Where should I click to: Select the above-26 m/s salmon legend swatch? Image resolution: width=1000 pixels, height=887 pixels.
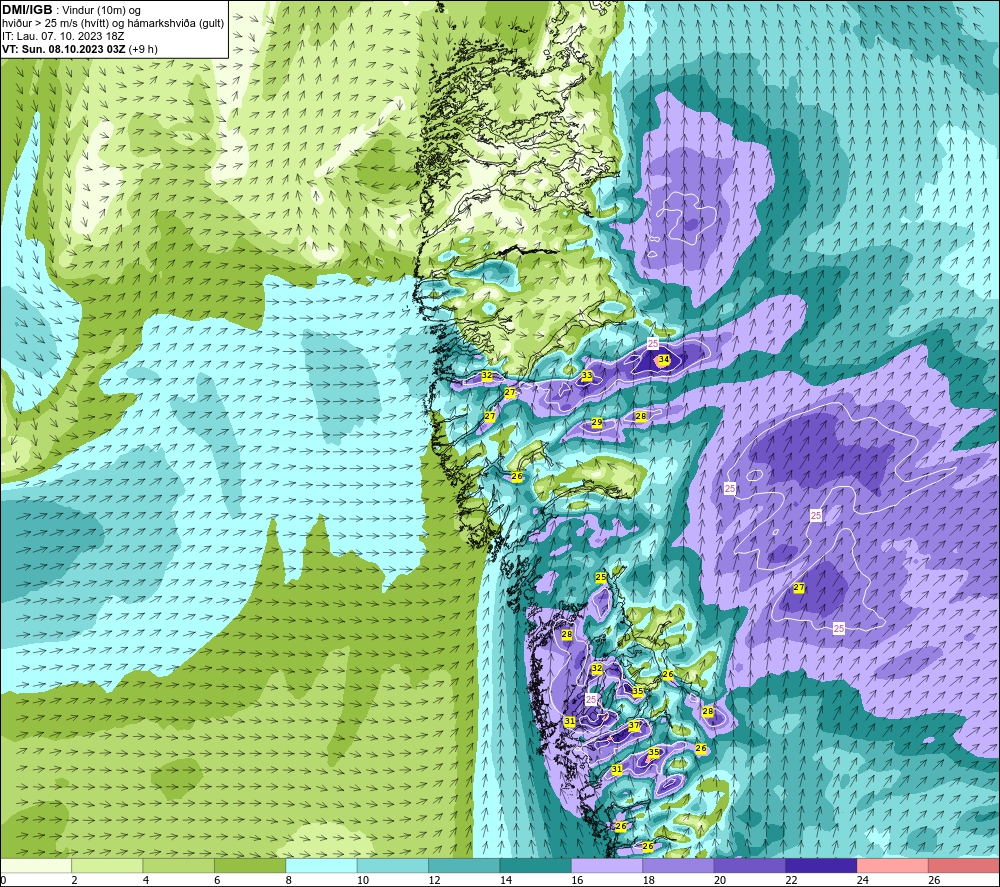click(964, 865)
